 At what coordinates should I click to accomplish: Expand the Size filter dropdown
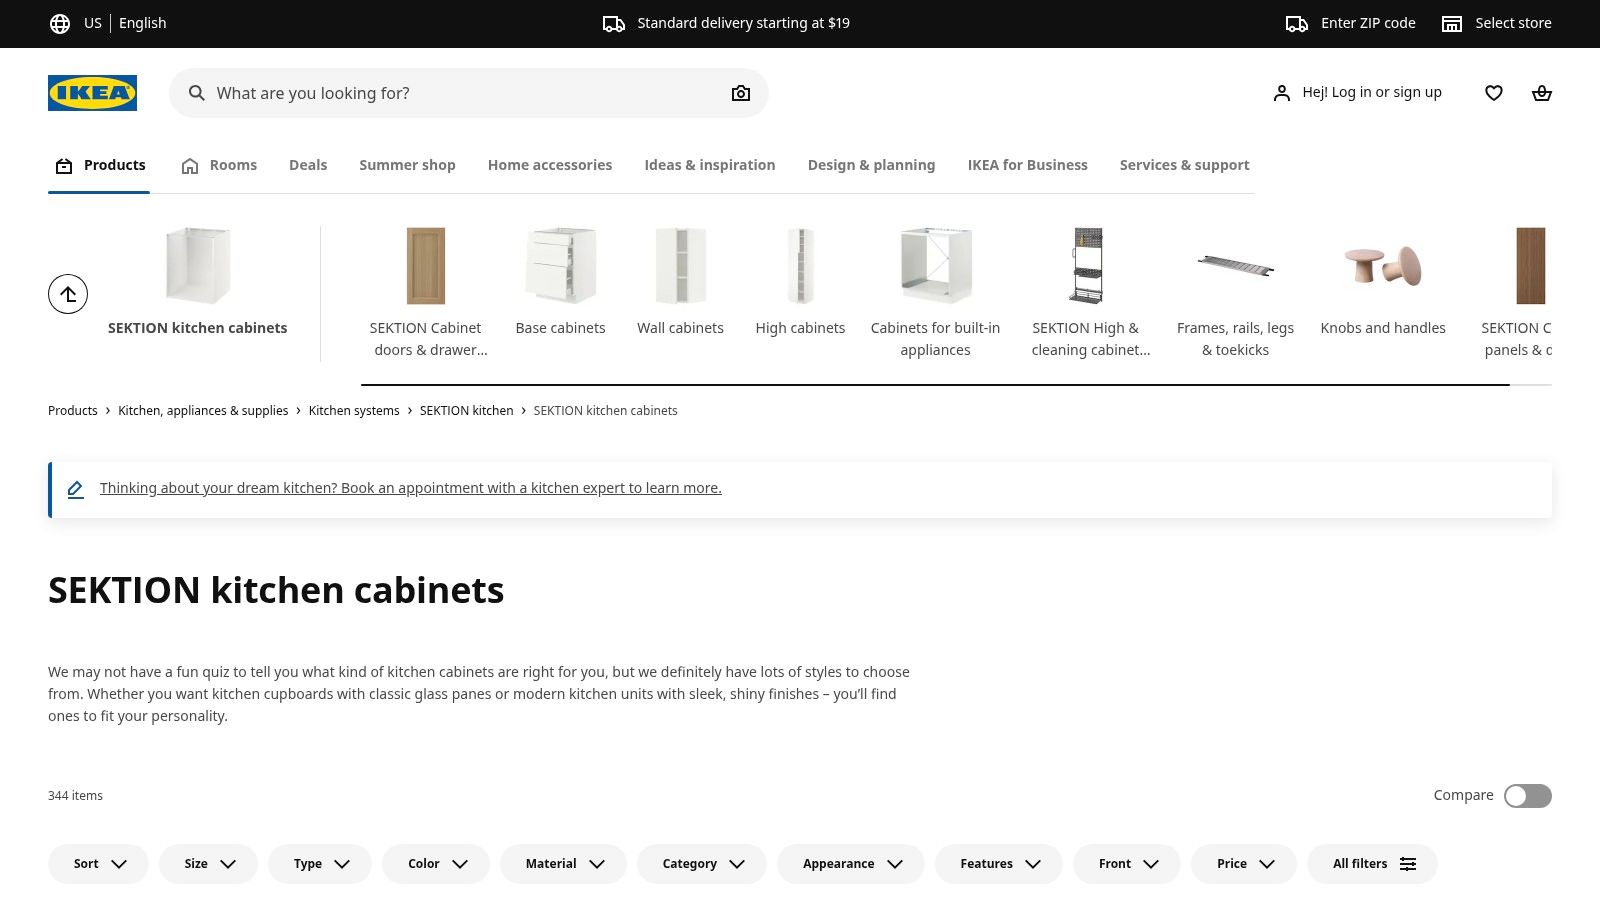pyautogui.click(x=208, y=864)
